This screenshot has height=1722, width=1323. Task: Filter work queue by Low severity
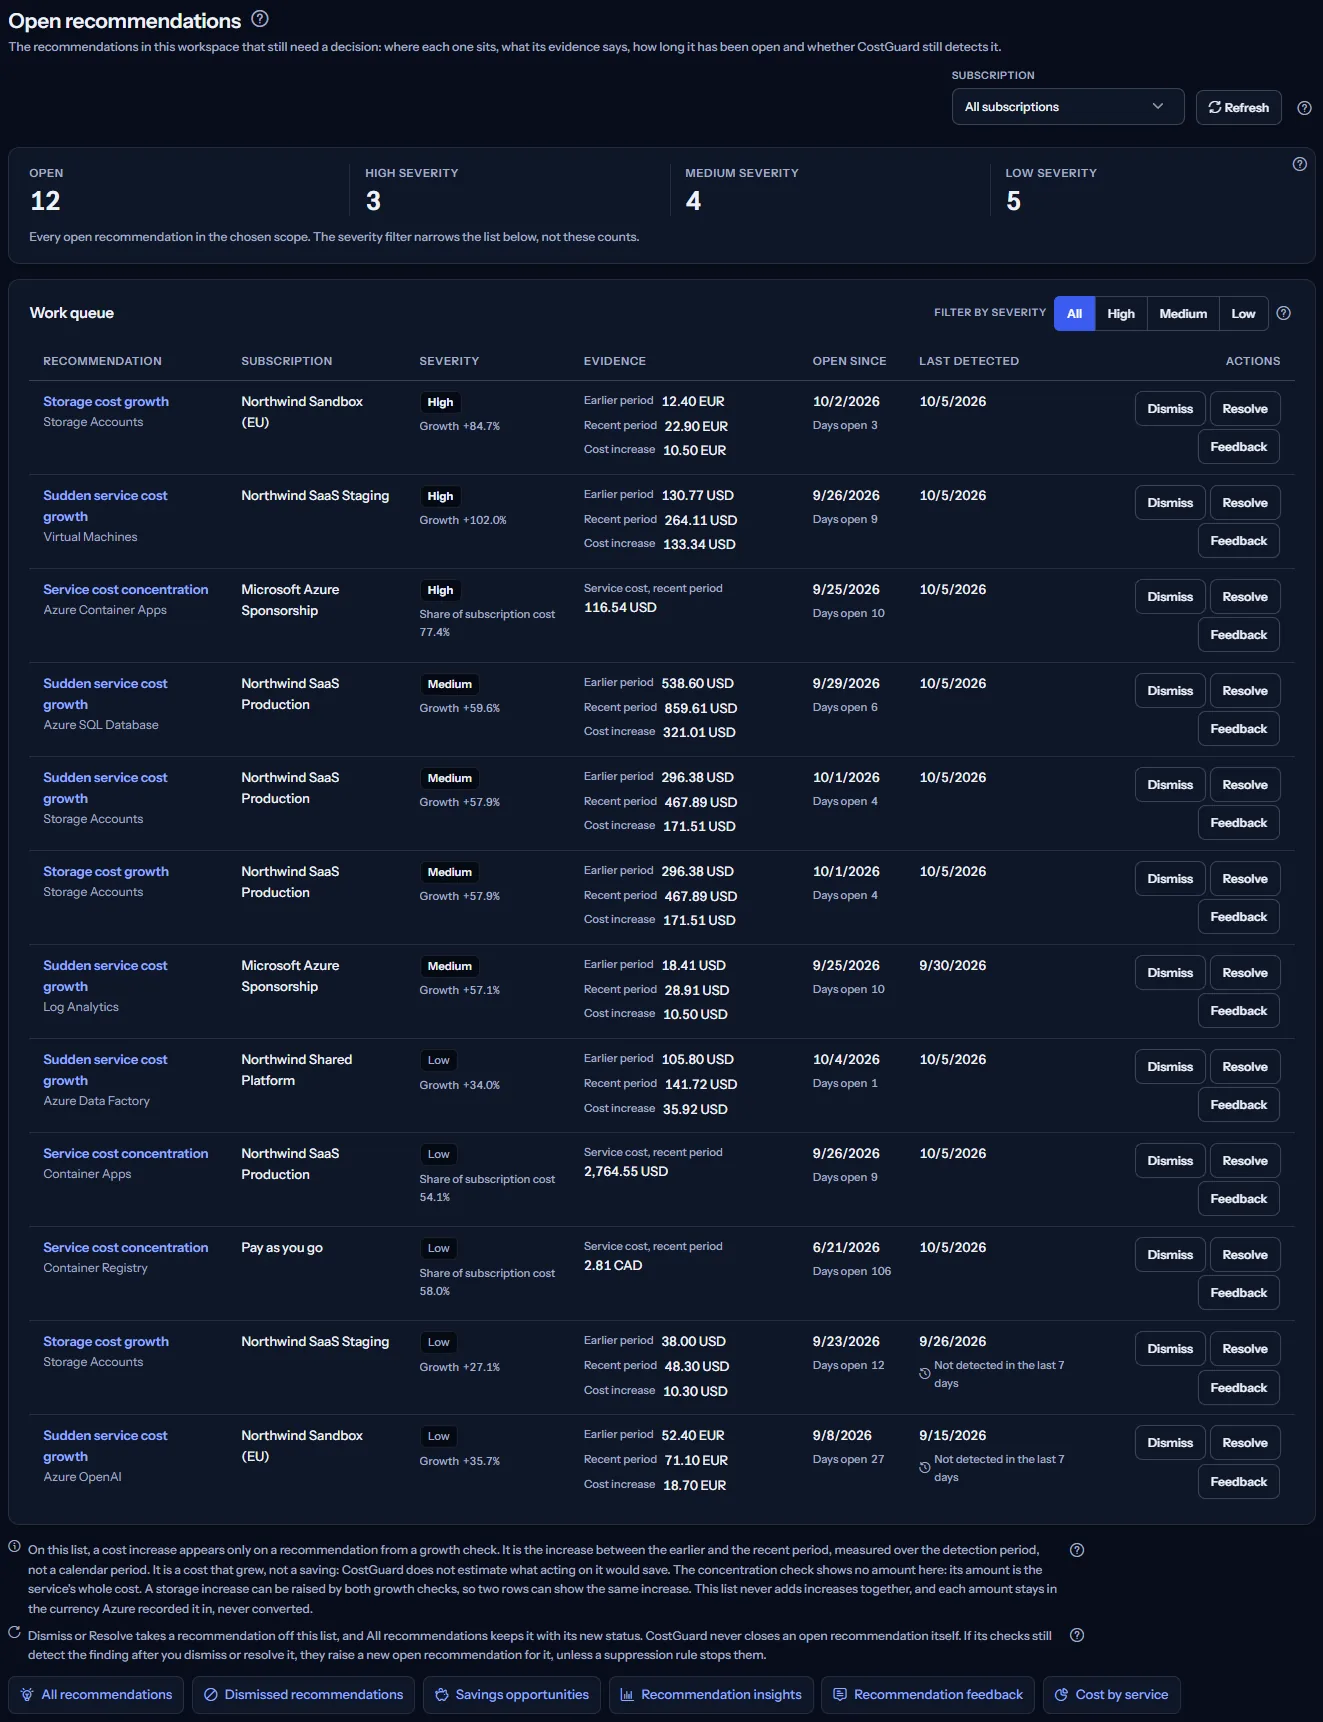[x=1243, y=314]
